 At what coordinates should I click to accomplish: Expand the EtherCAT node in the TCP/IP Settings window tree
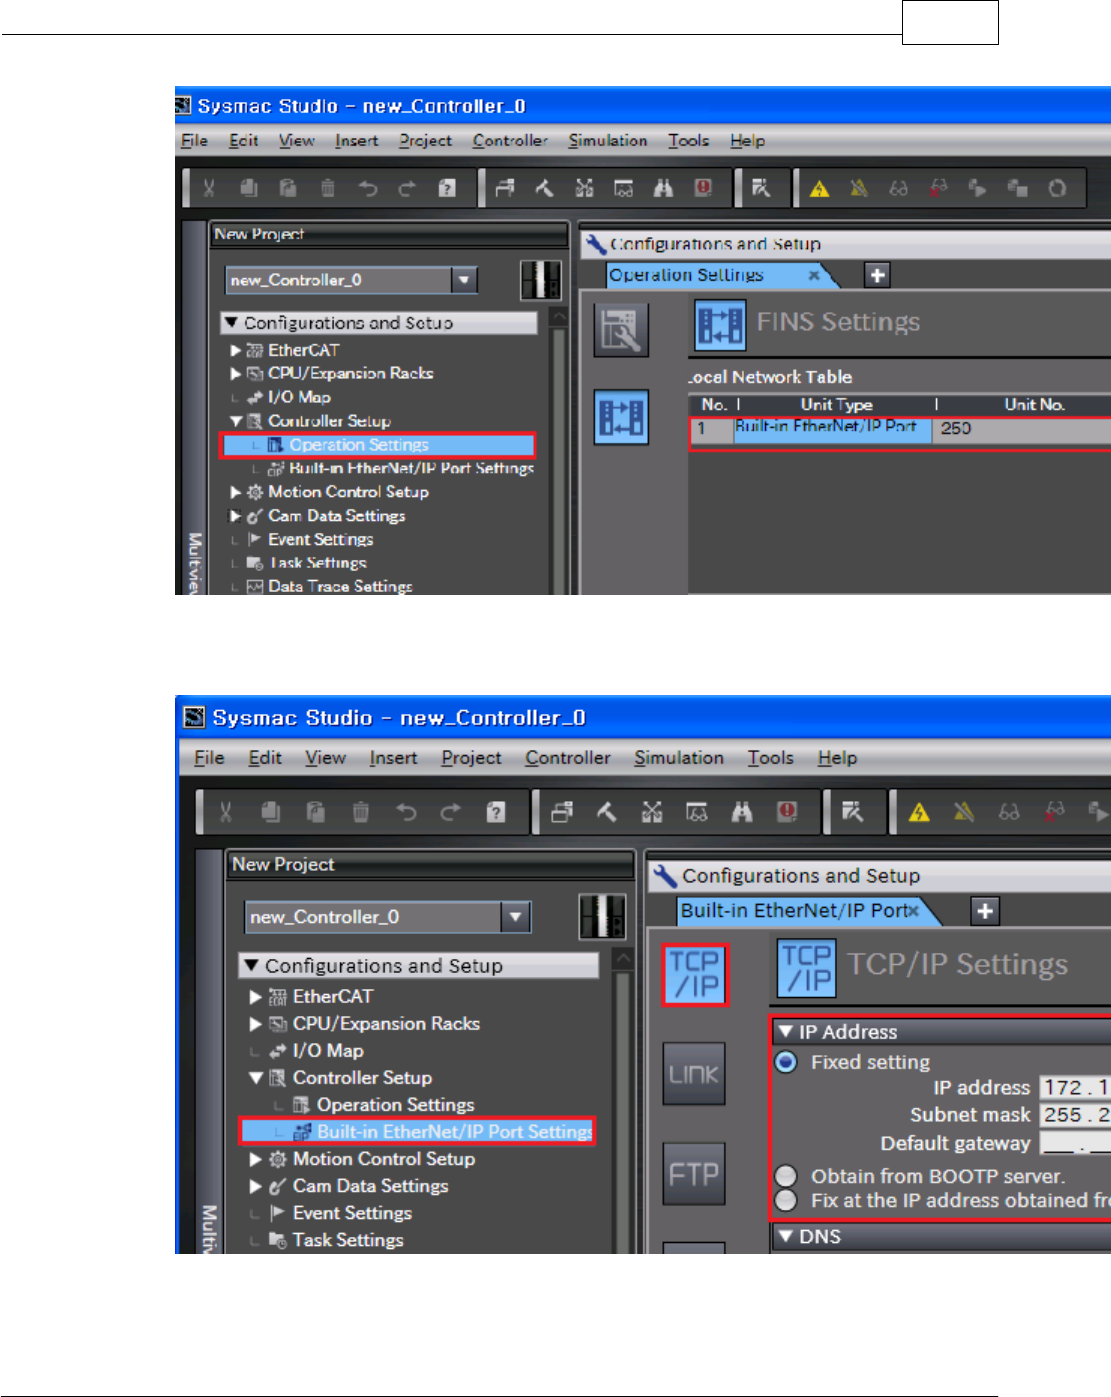pos(256,997)
